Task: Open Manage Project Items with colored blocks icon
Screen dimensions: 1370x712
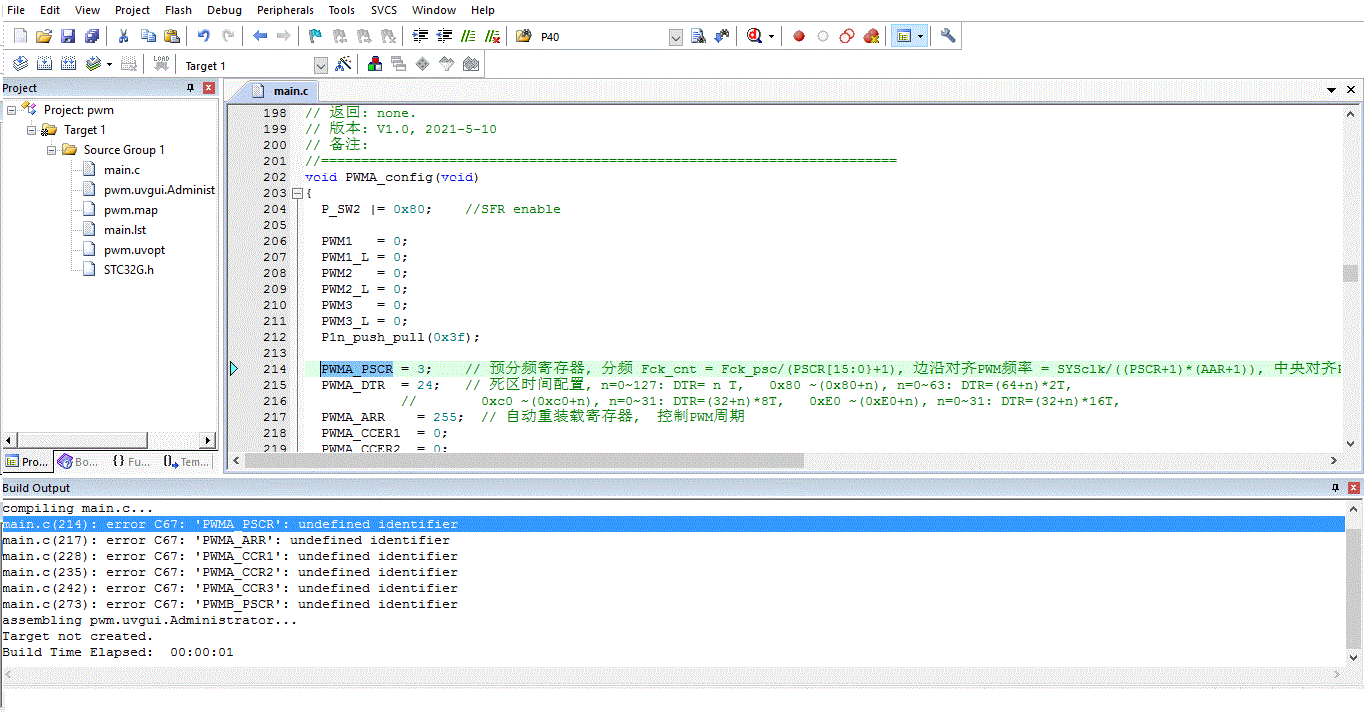Action: click(375, 64)
